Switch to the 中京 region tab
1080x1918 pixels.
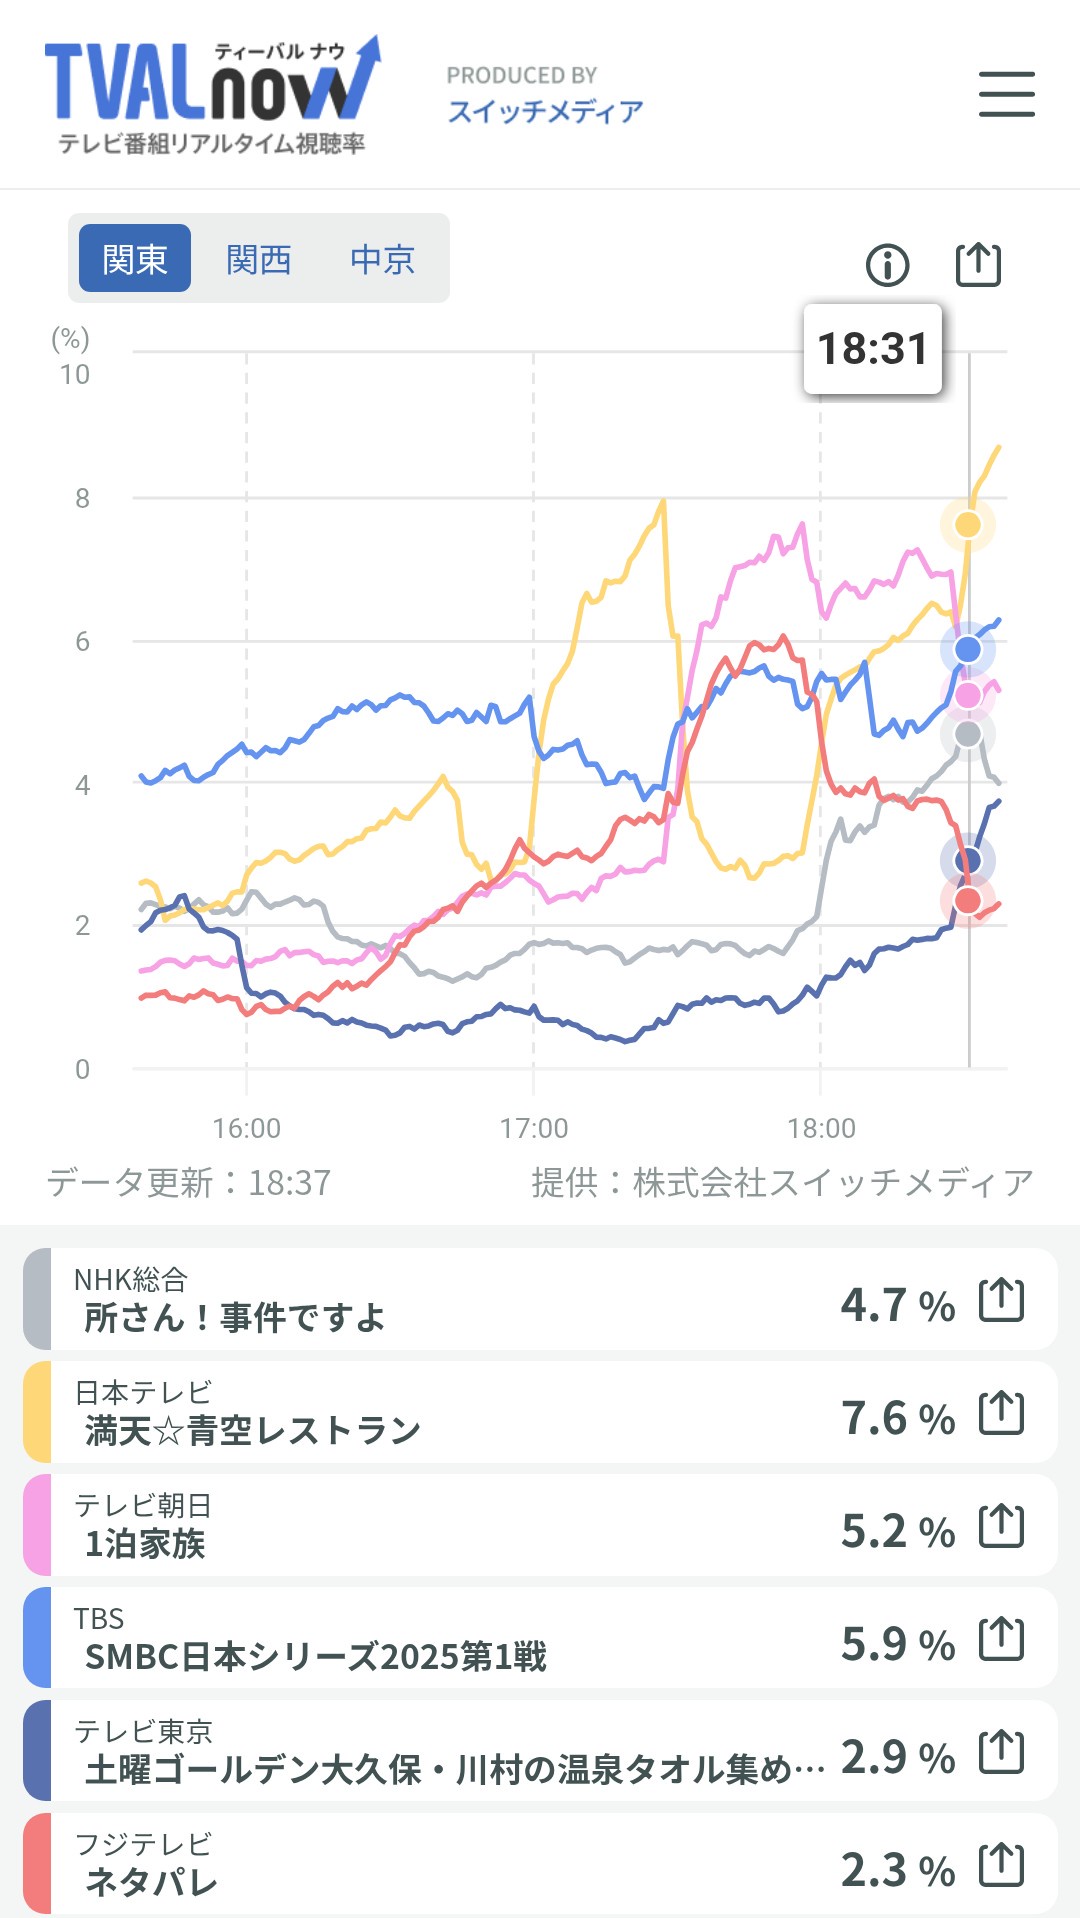click(382, 259)
